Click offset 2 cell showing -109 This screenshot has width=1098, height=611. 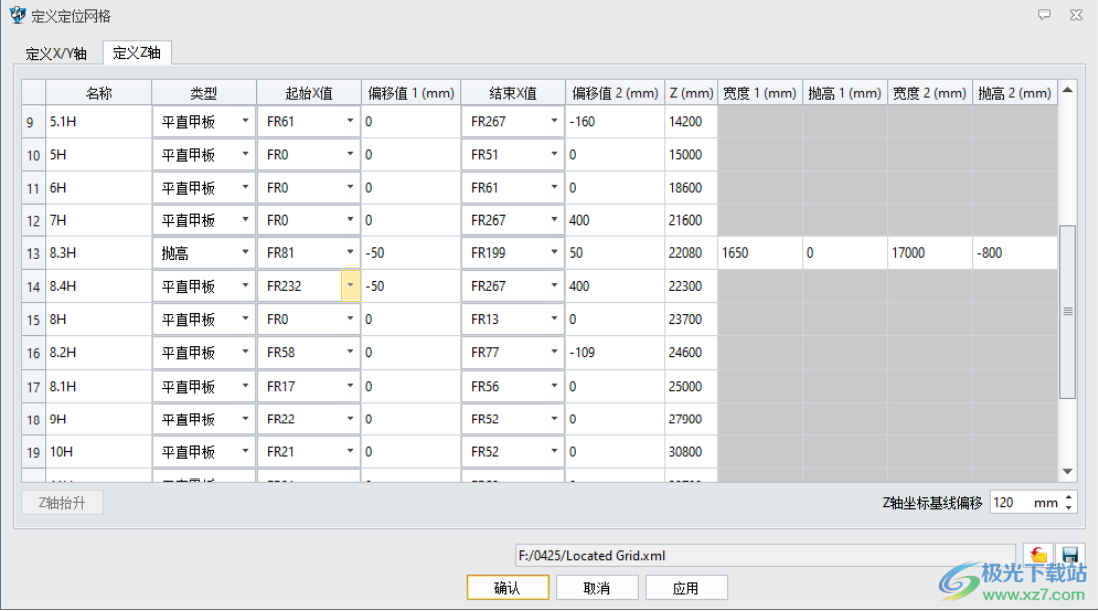point(615,352)
